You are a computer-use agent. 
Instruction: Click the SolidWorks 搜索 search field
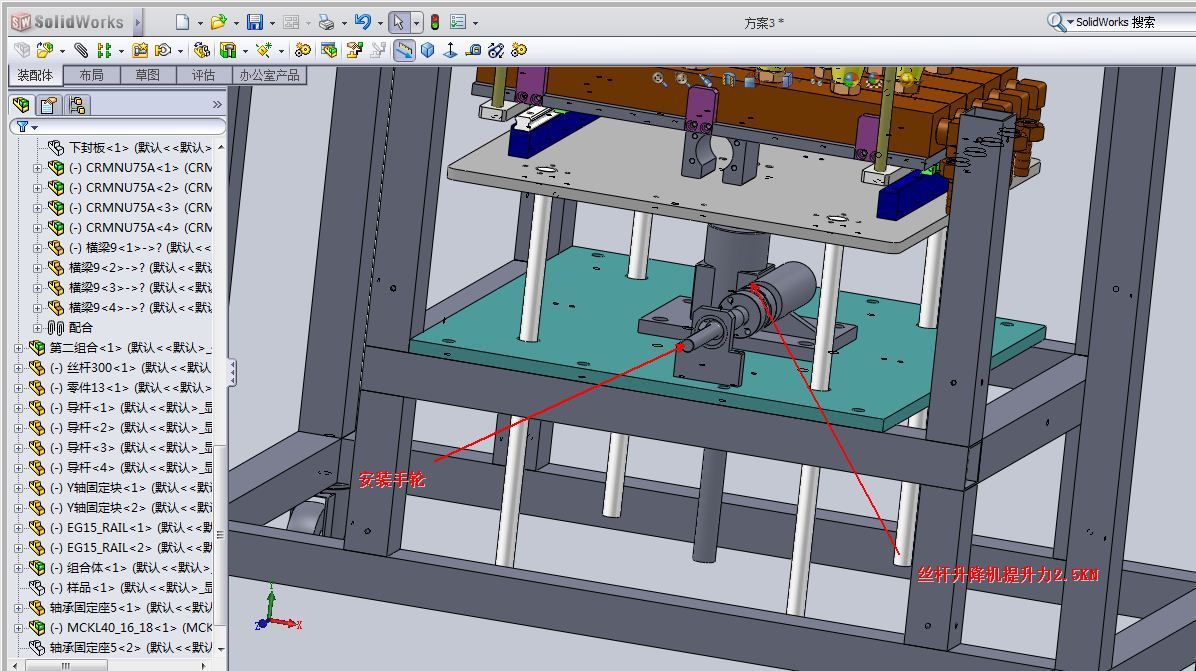click(x=1130, y=22)
